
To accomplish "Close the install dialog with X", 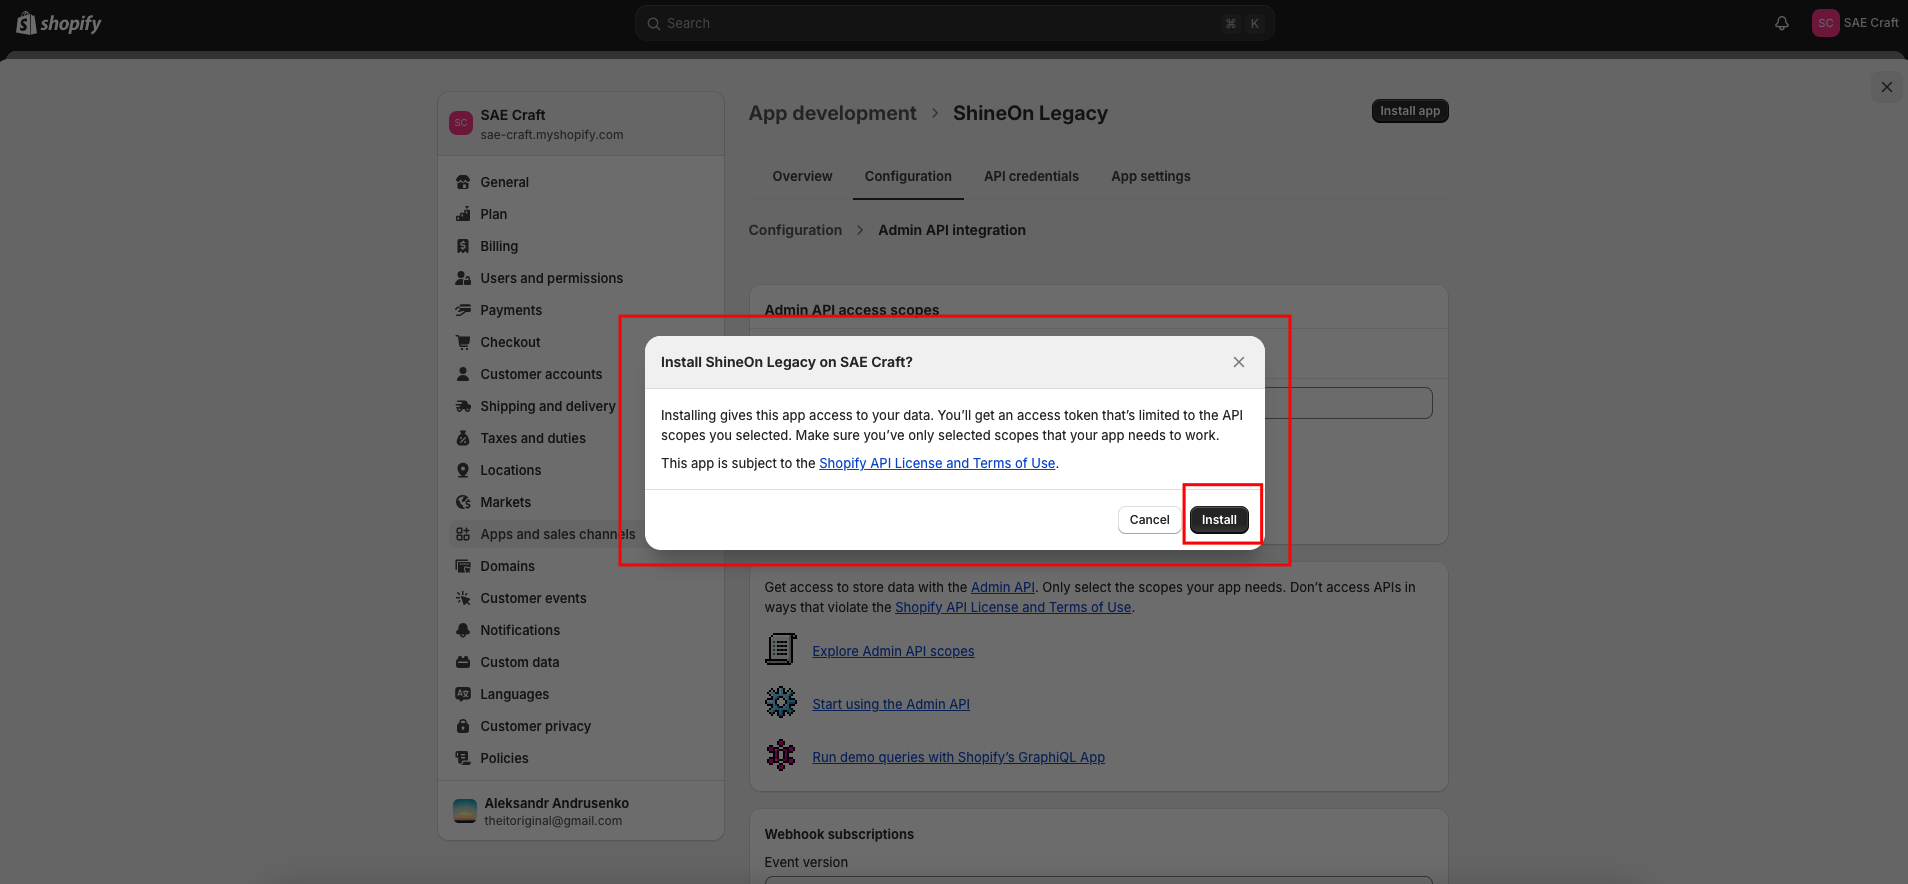I will pyautogui.click(x=1239, y=362).
